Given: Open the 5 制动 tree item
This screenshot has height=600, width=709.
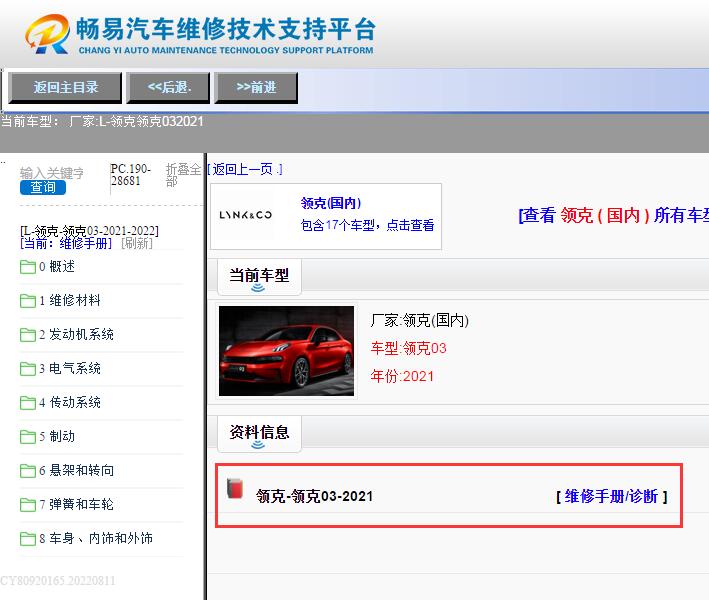Looking at the screenshot, I should pyautogui.click(x=57, y=437).
